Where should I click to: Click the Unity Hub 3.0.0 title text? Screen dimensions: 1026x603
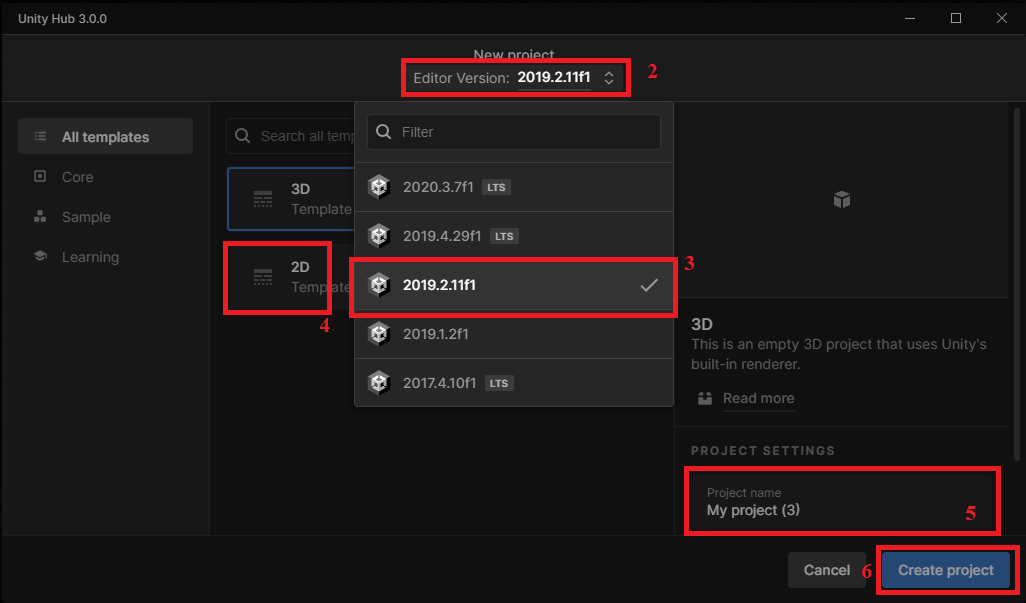(x=62, y=18)
